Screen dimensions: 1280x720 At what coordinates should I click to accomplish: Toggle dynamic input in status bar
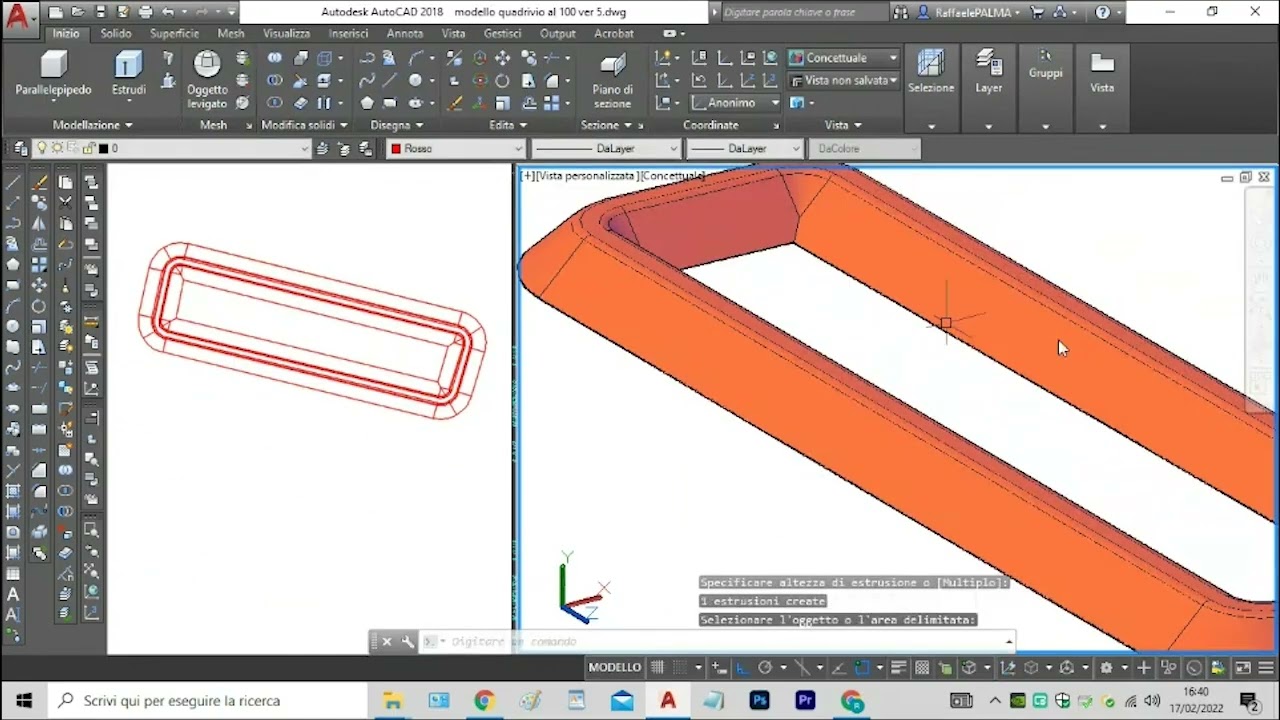coord(720,668)
